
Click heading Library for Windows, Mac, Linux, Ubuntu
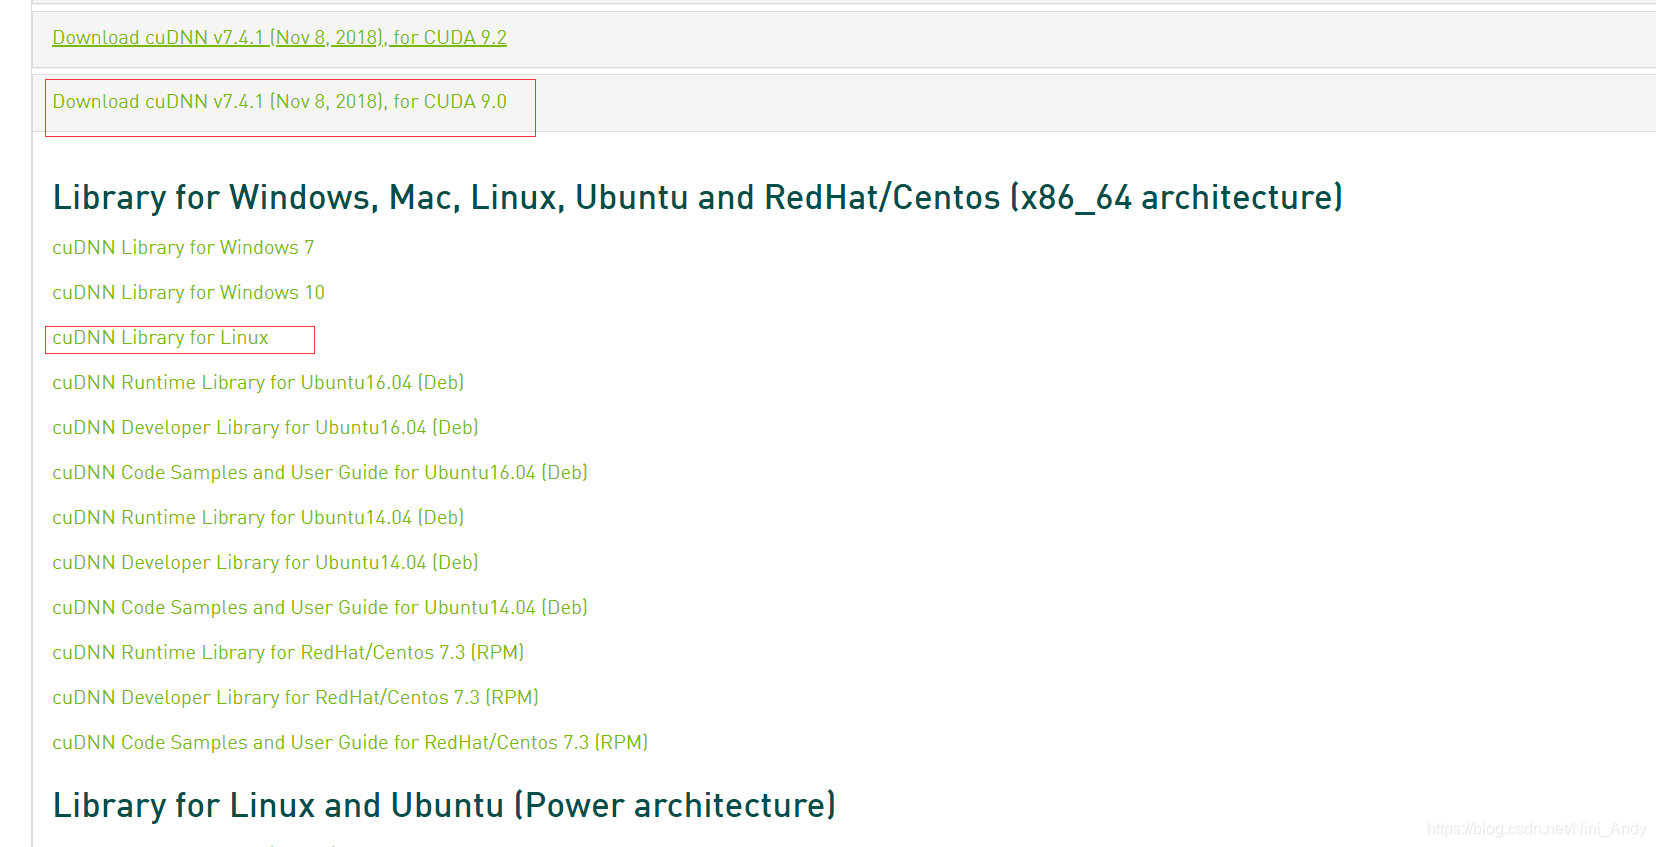(x=697, y=198)
